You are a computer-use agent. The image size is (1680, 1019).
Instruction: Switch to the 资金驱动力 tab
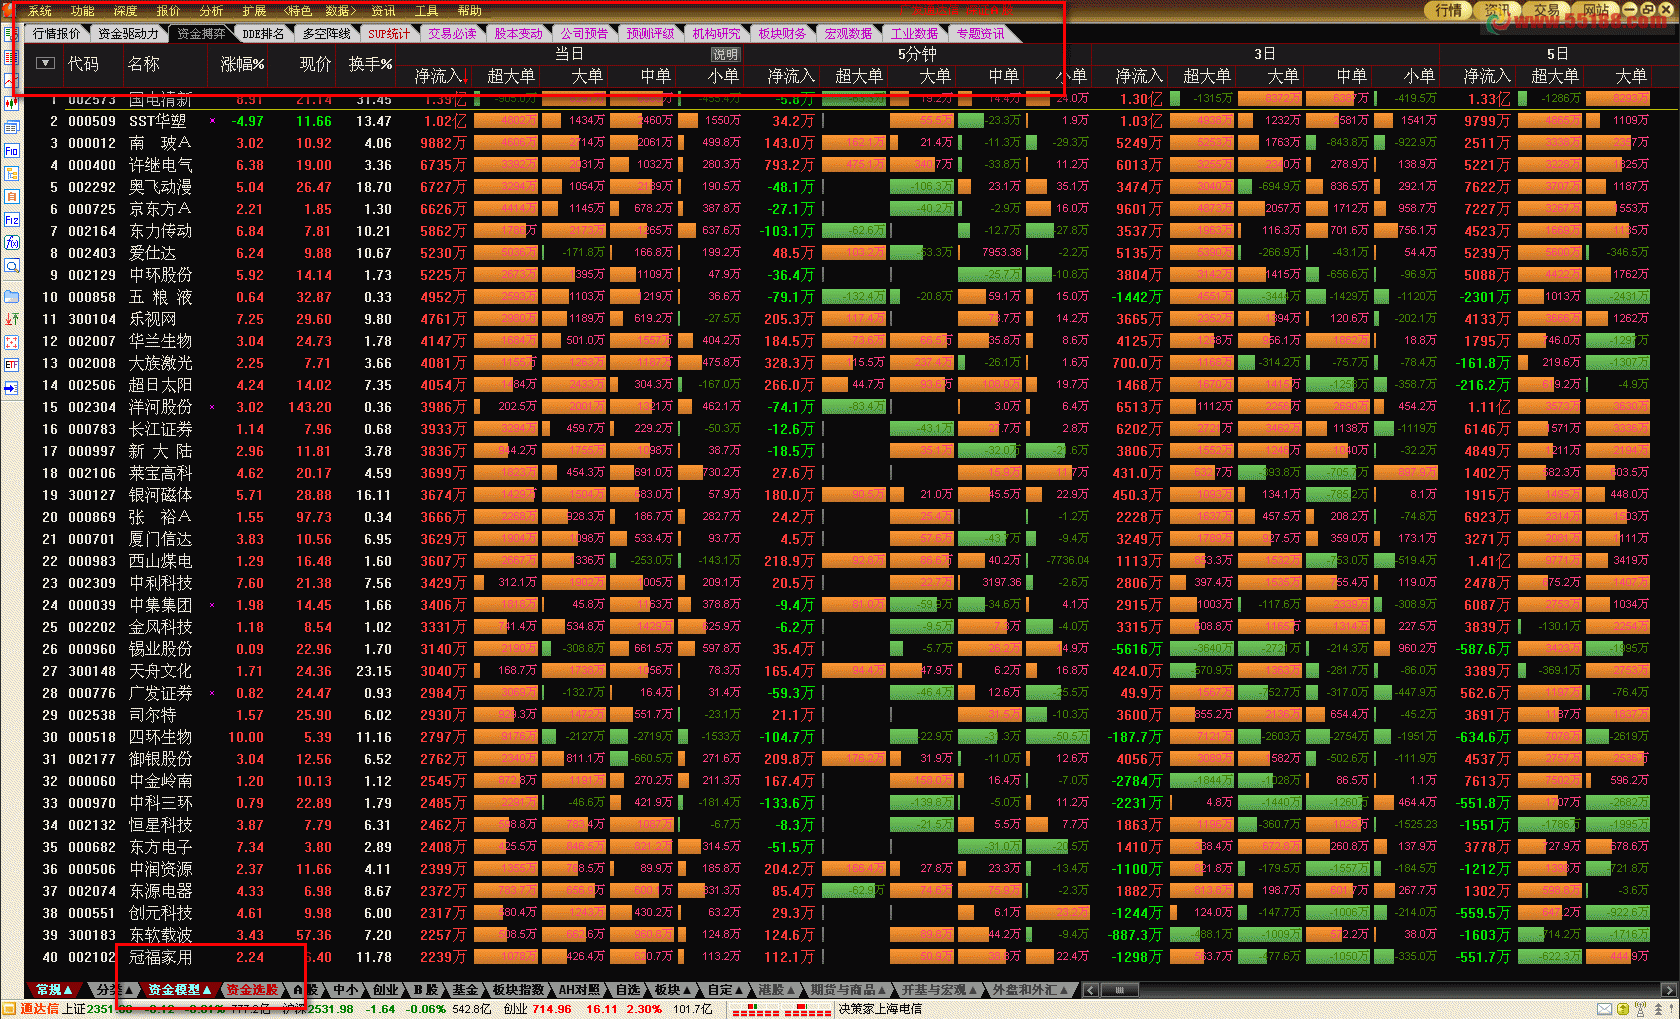click(129, 33)
